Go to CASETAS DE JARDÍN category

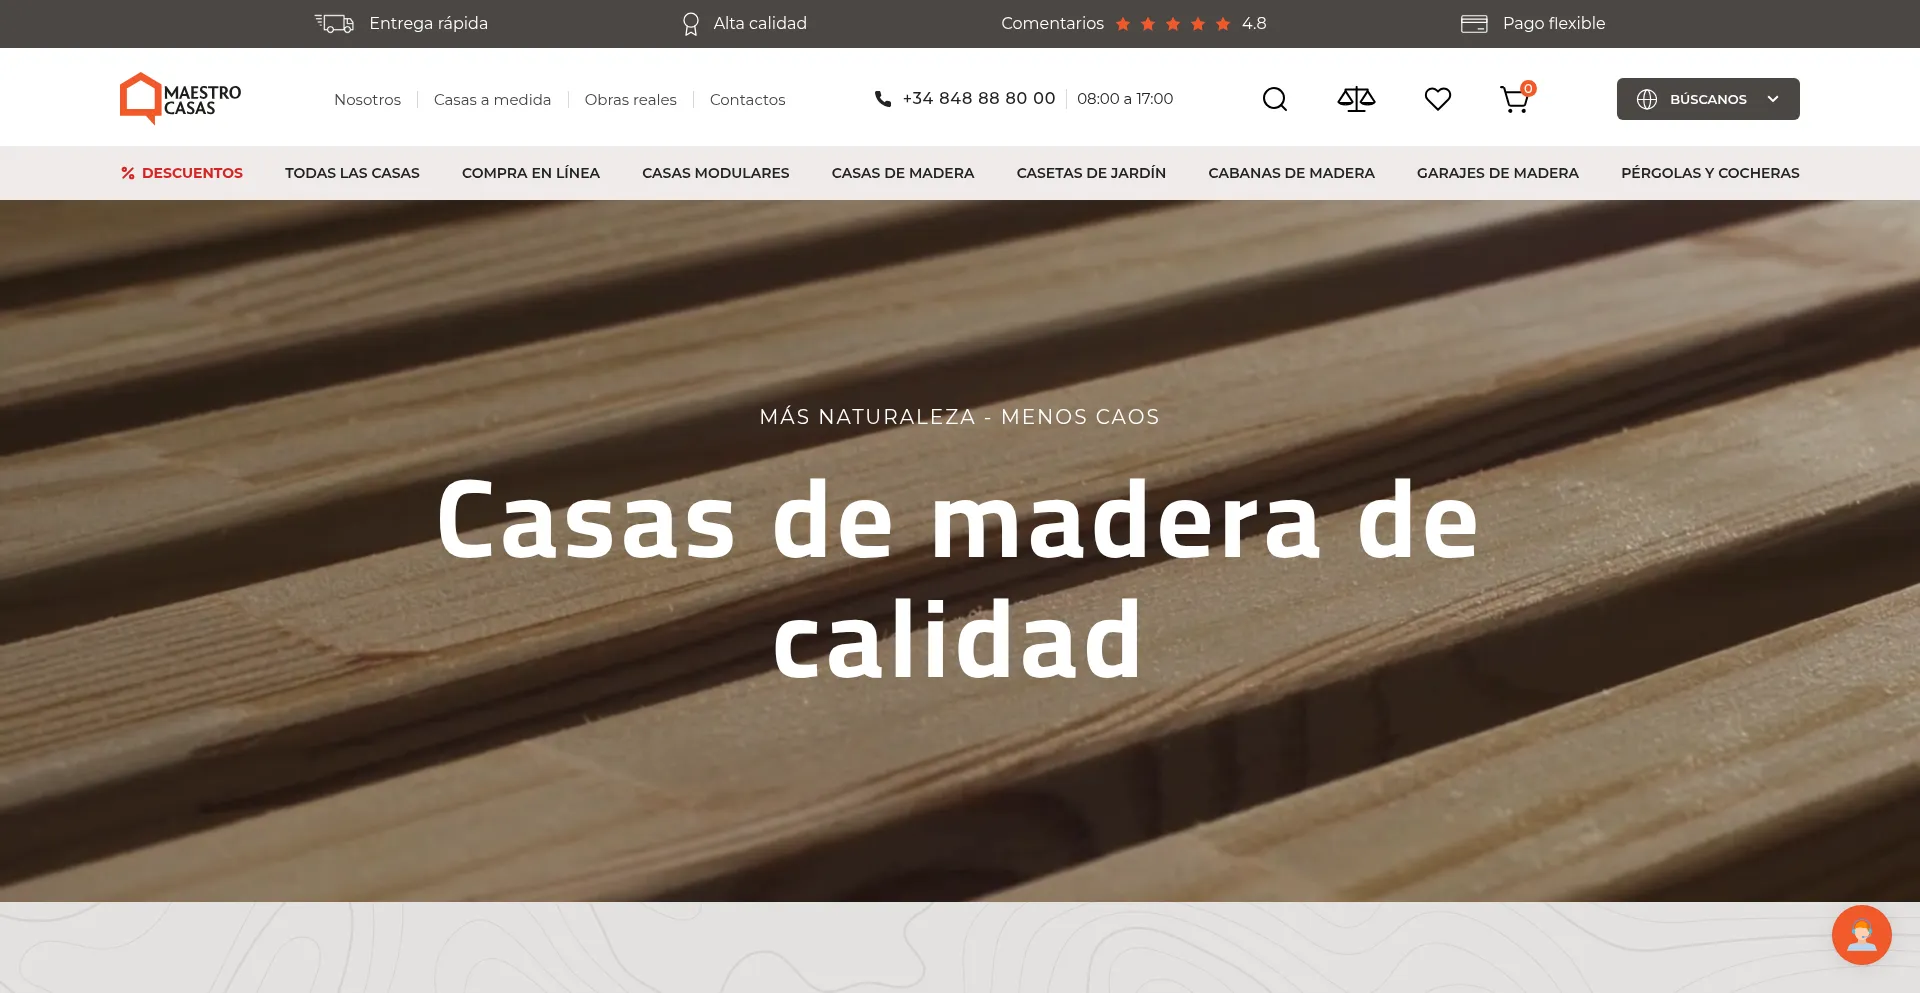1091,173
